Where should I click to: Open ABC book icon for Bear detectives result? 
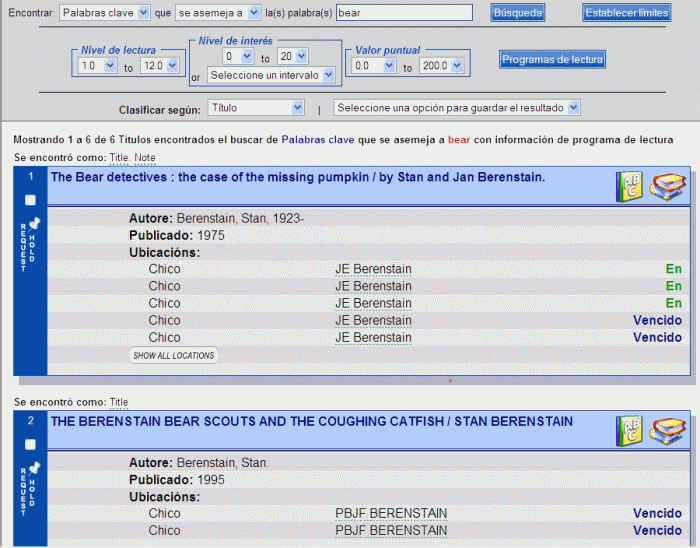629,187
